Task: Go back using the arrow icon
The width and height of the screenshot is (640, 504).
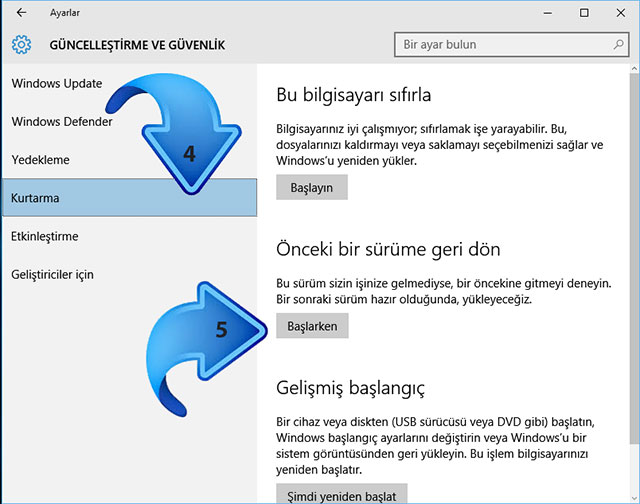Action: pos(21,13)
